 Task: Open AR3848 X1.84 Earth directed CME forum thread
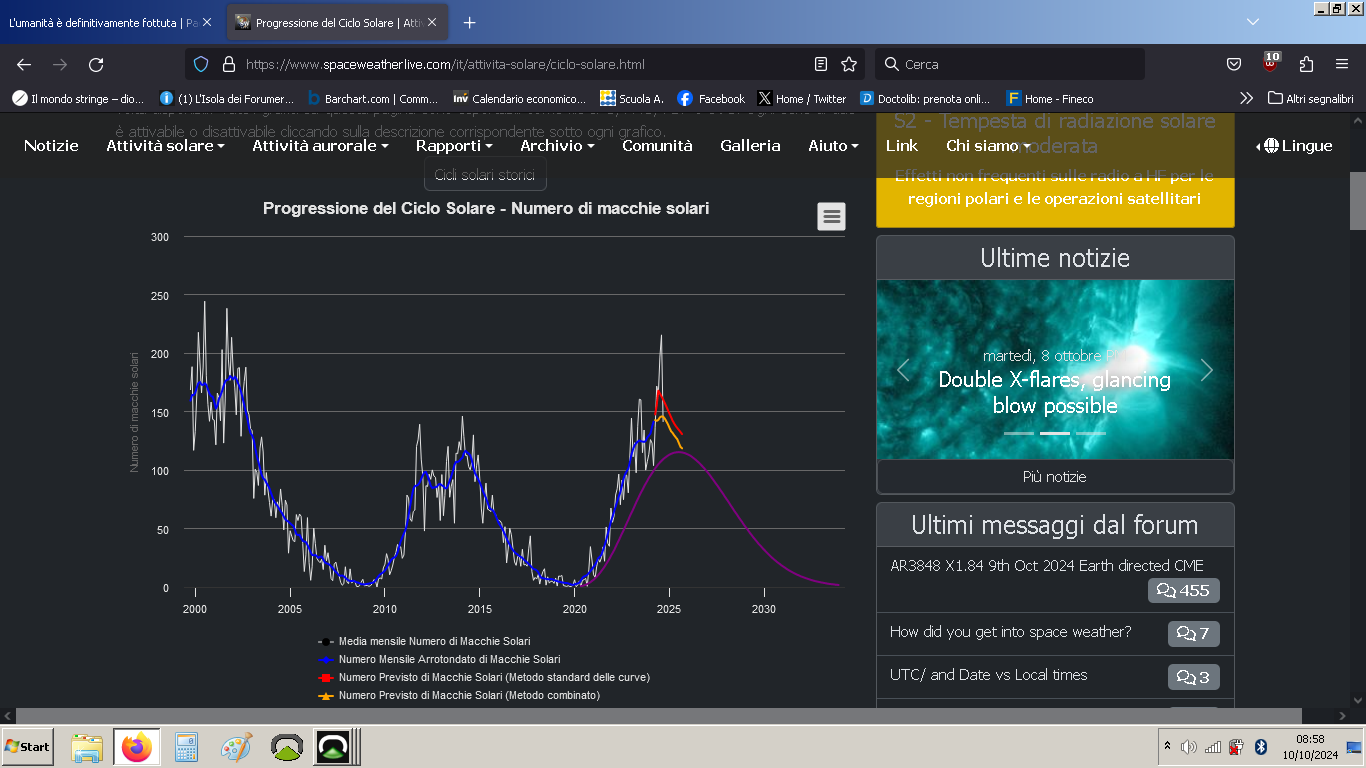[1047, 565]
